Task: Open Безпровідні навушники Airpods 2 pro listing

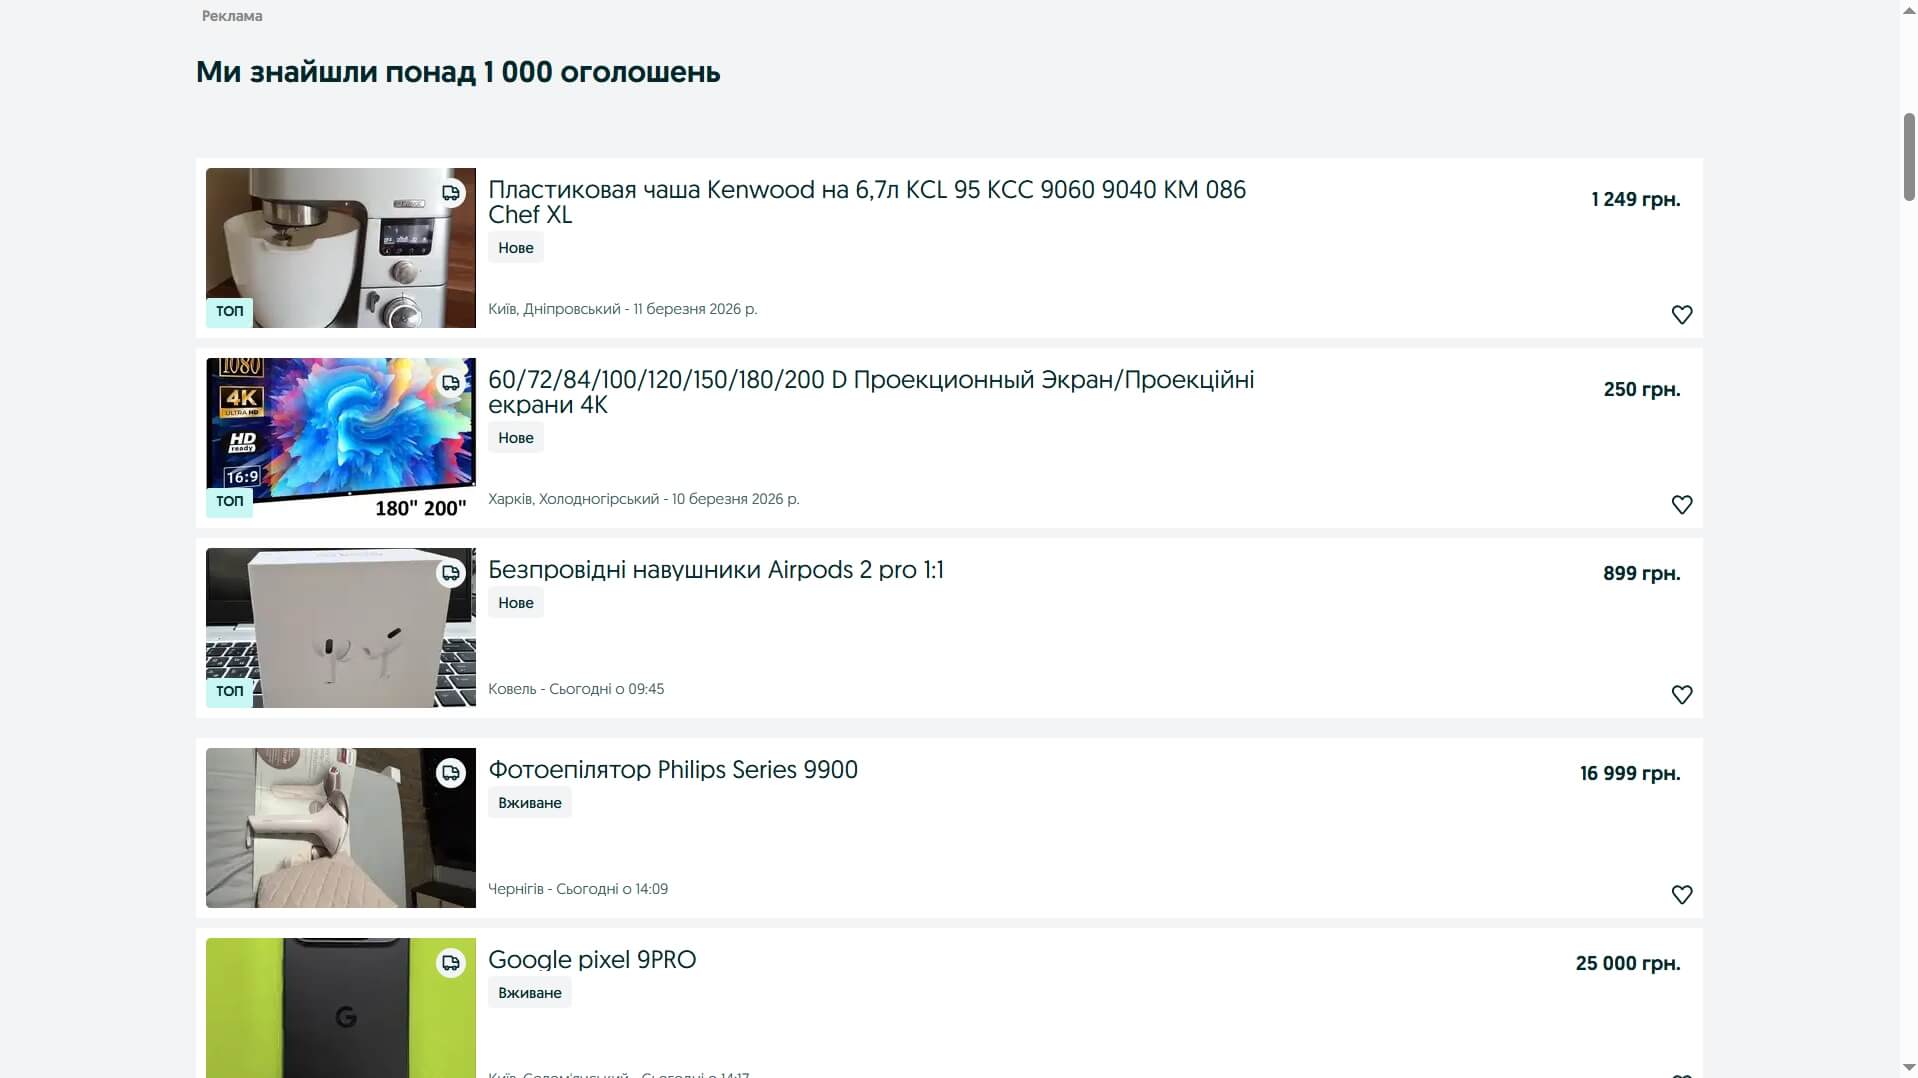Action: 715,570
